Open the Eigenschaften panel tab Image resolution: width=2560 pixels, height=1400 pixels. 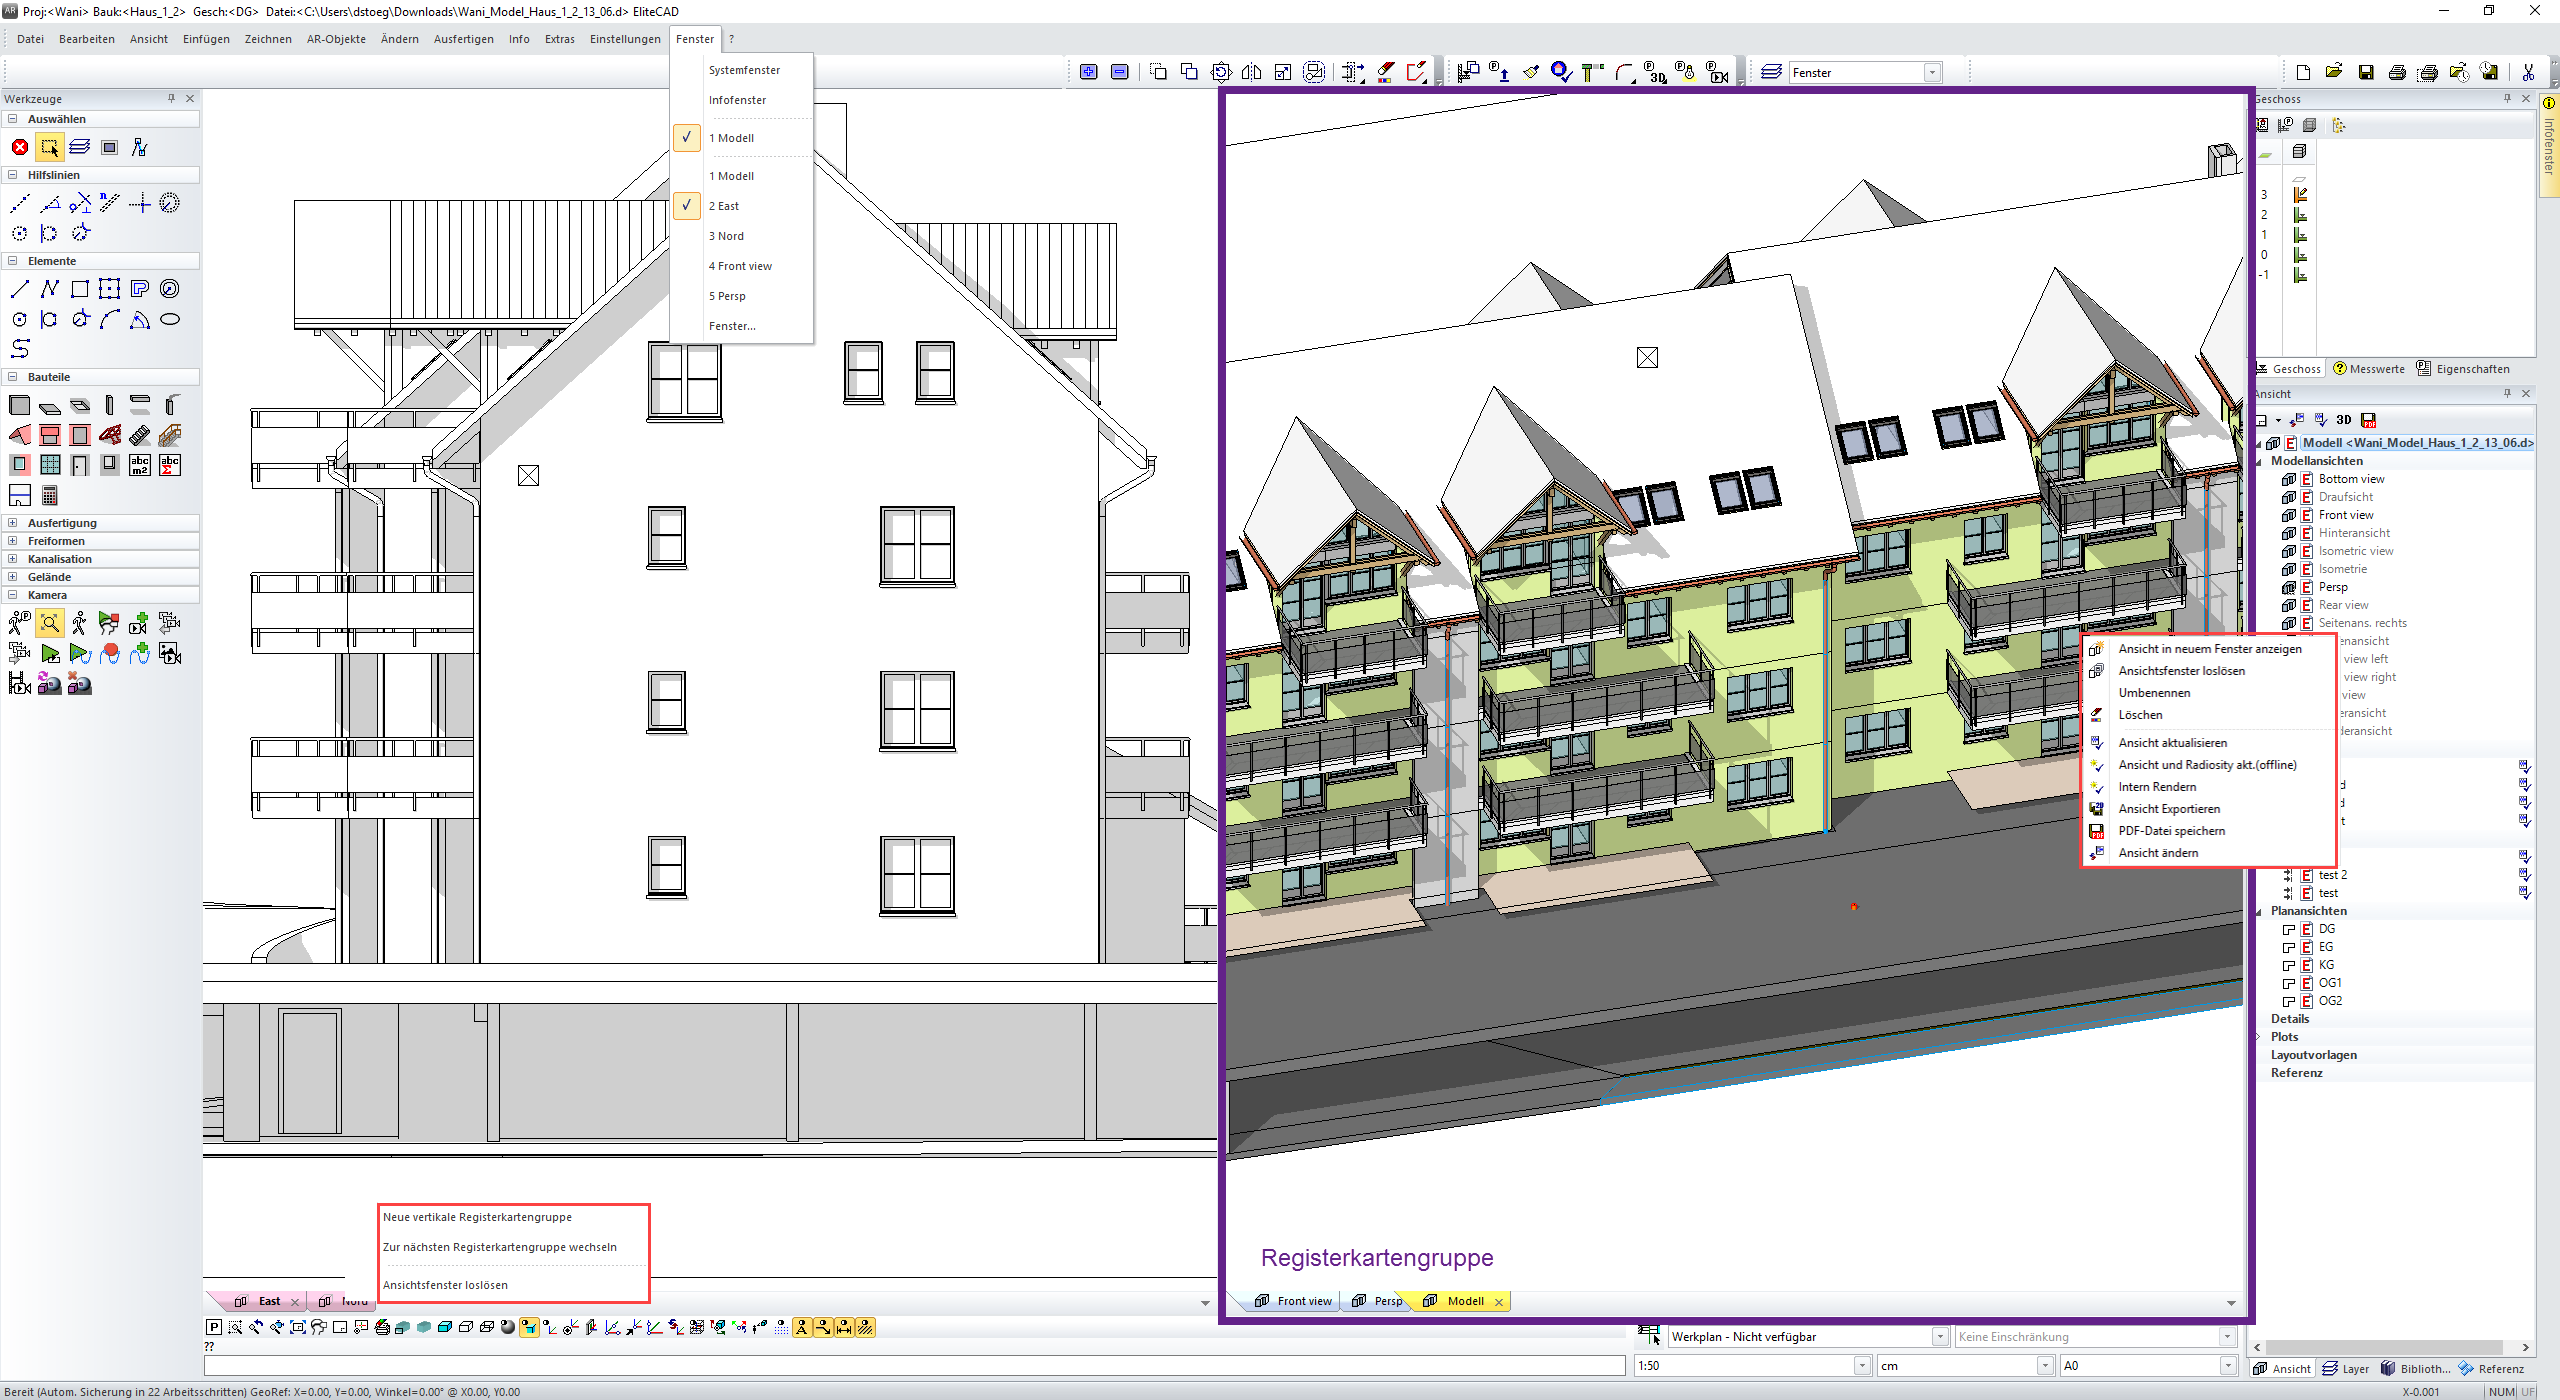click(2464, 369)
